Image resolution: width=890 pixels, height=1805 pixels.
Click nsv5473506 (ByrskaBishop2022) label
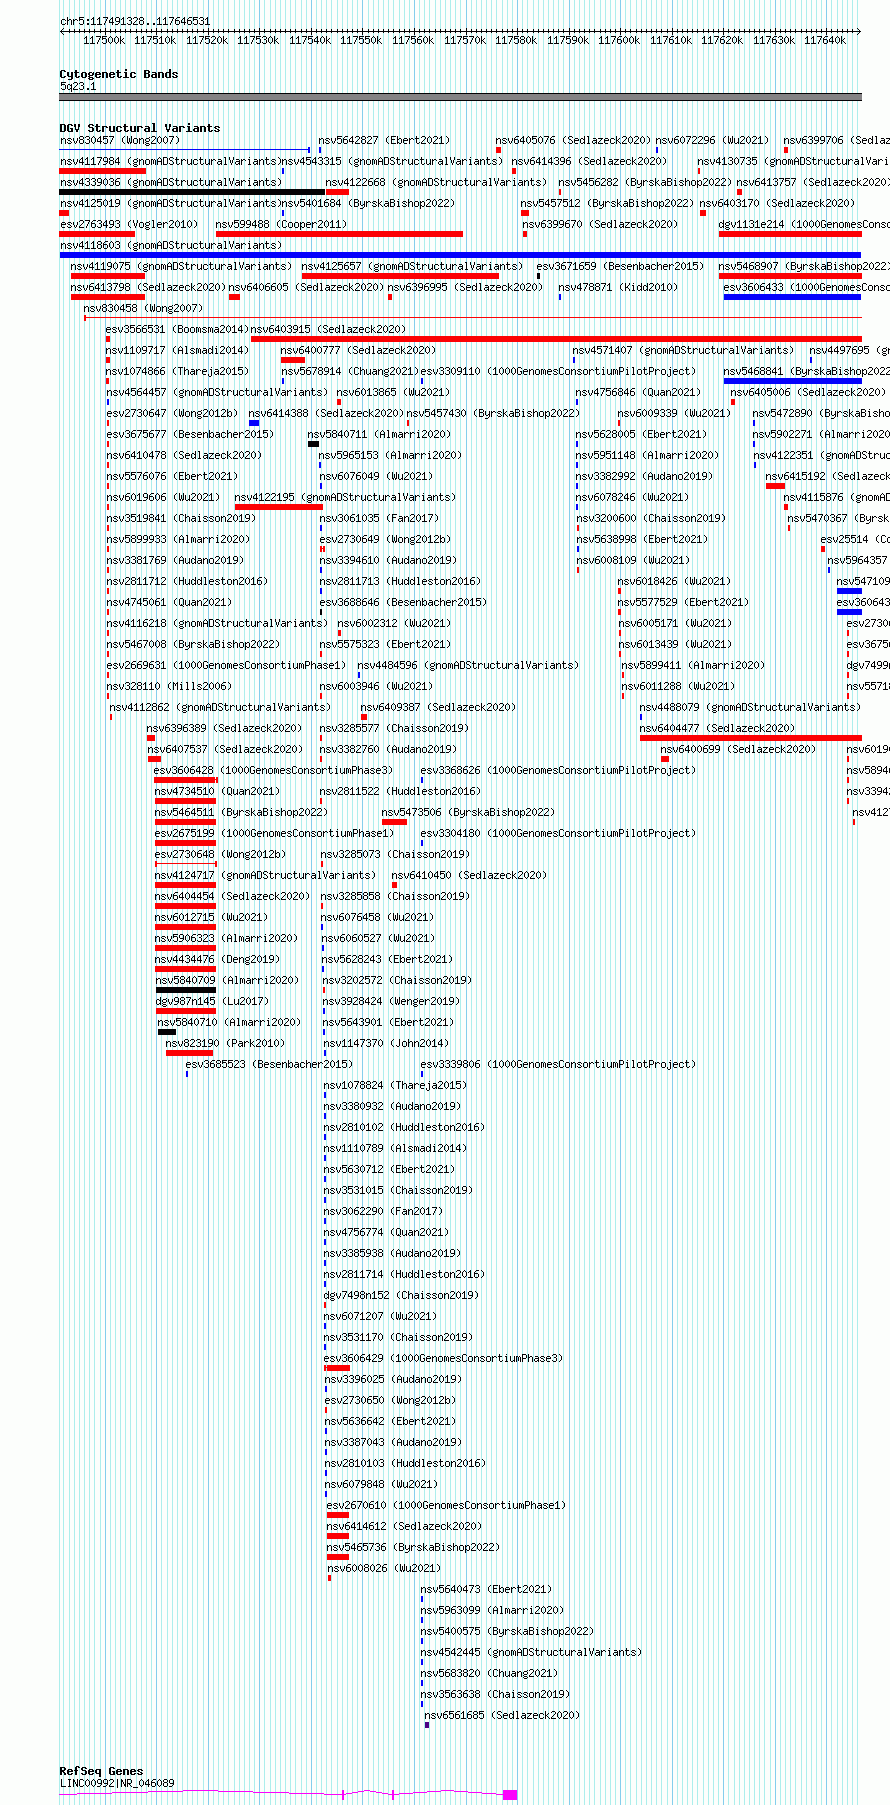(x=468, y=812)
